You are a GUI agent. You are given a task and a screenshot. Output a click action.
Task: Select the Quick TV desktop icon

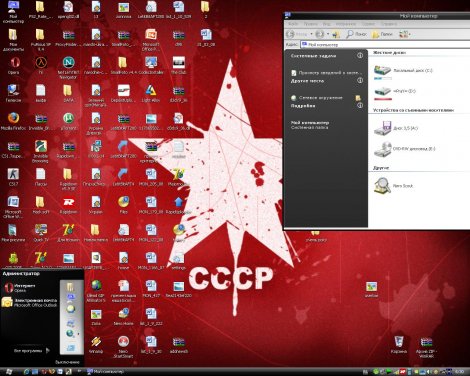pos(41,233)
